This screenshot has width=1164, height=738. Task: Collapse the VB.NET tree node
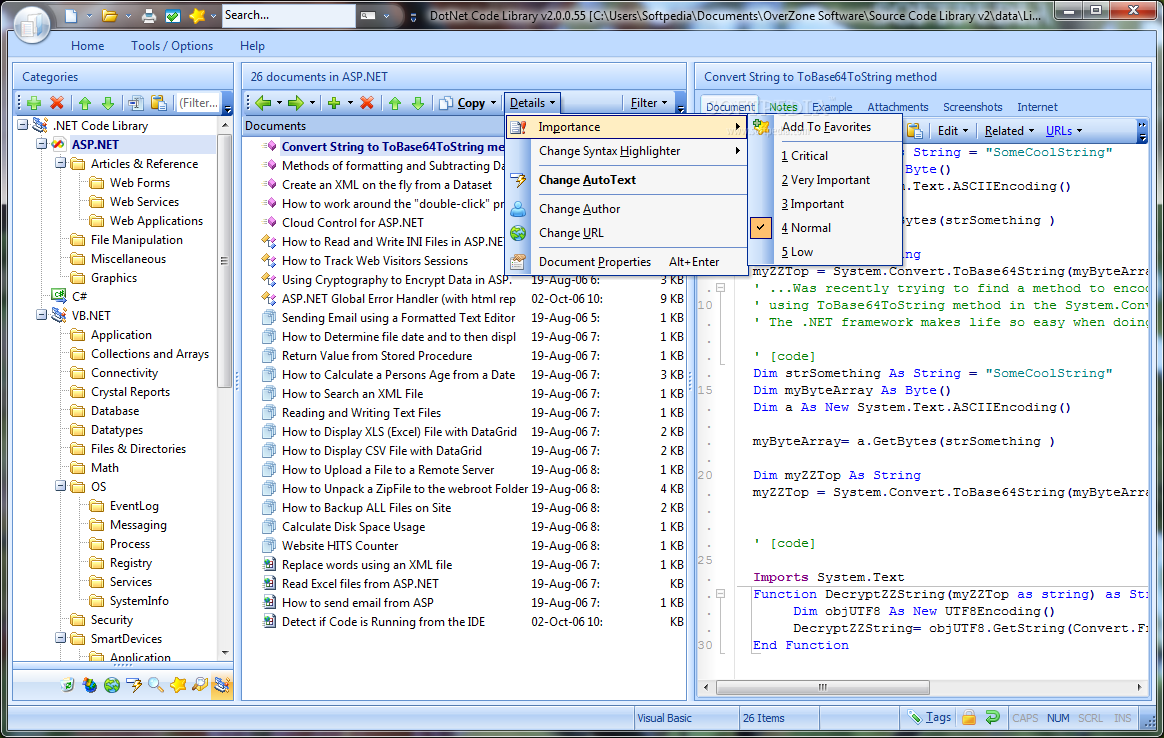pos(42,315)
